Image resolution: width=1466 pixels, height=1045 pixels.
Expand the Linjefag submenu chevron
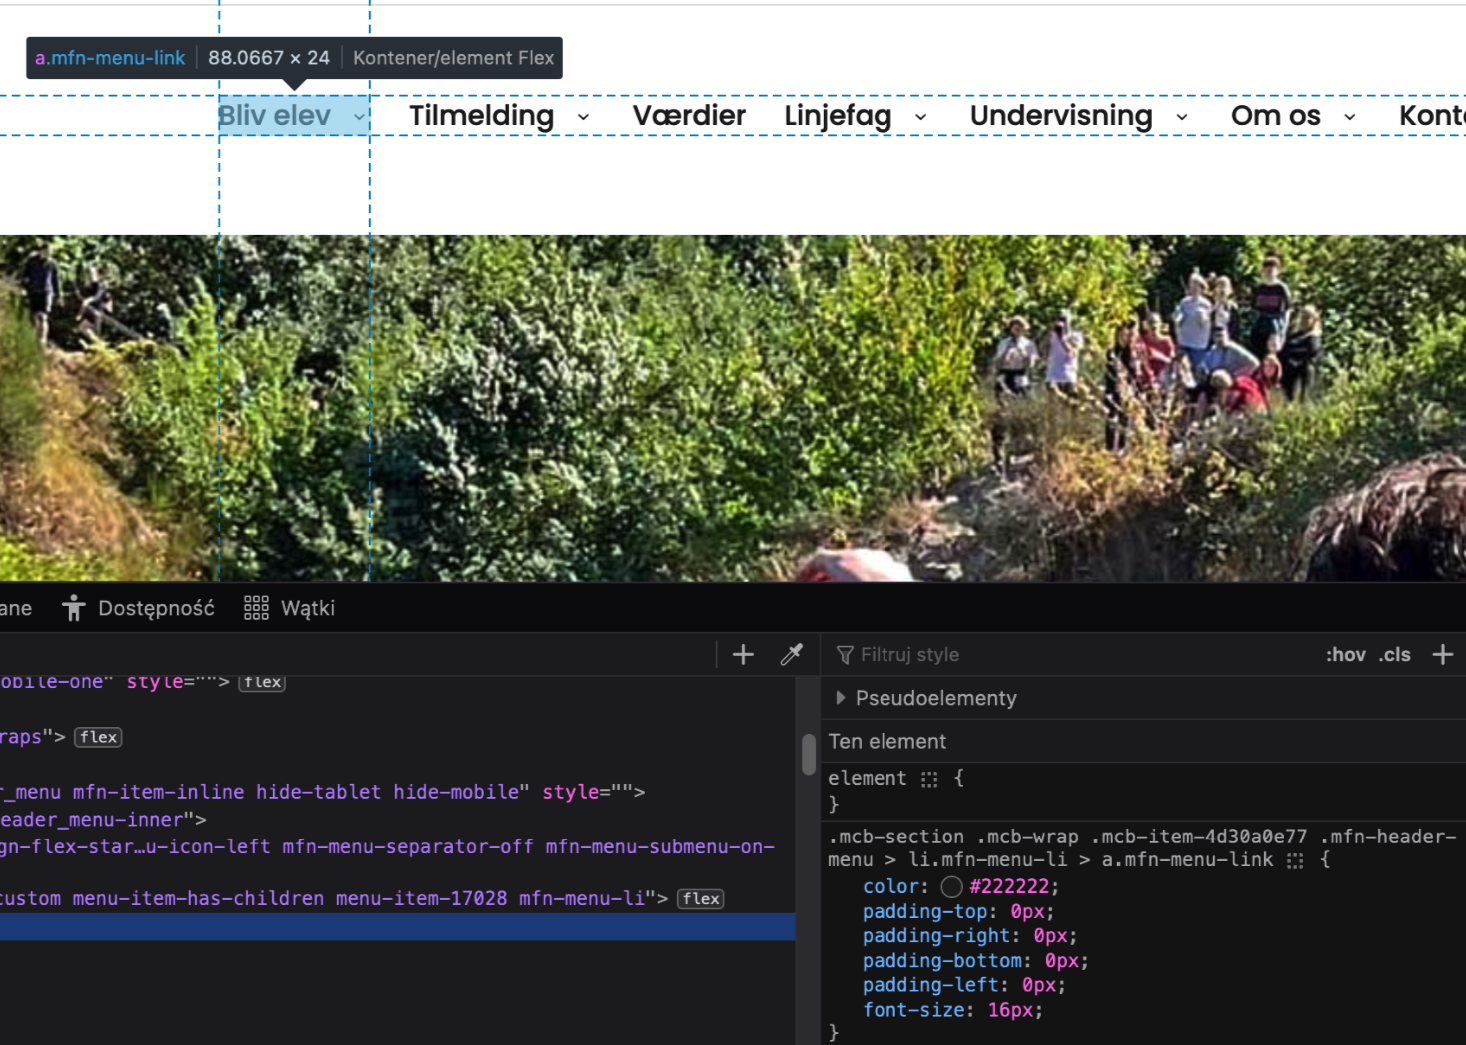(920, 117)
